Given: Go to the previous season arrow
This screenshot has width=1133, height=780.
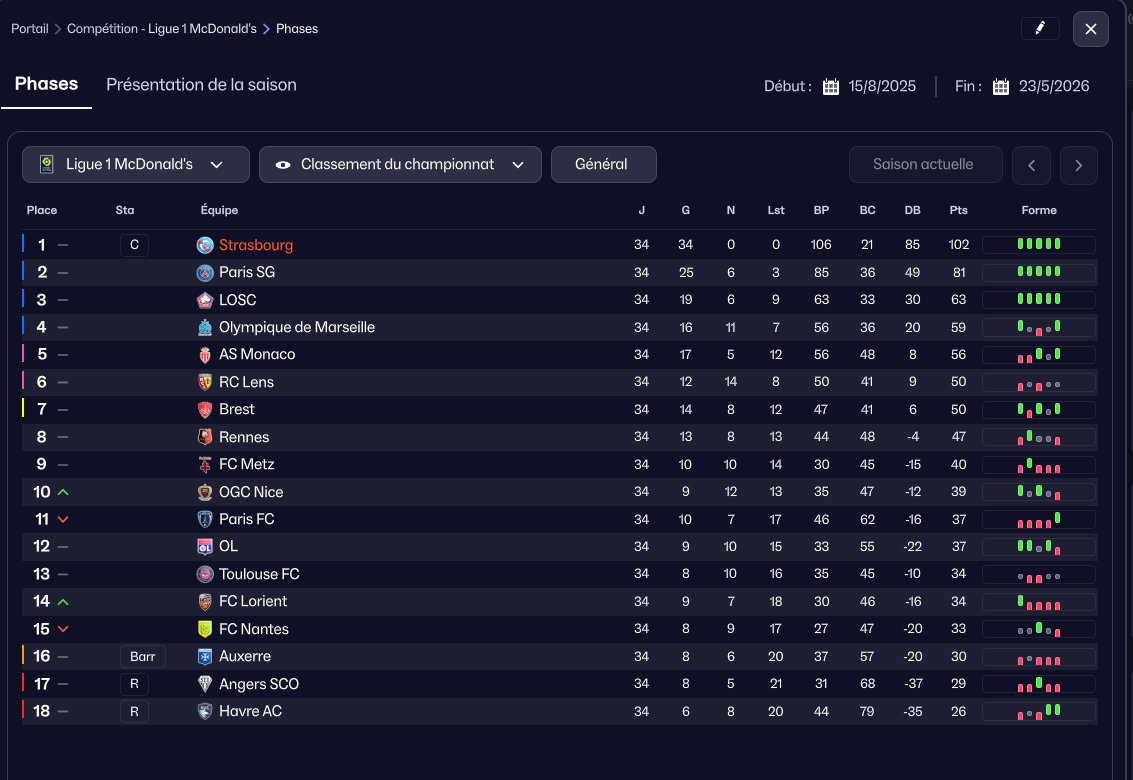Looking at the screenshot, I should (x=1031, y=166).
